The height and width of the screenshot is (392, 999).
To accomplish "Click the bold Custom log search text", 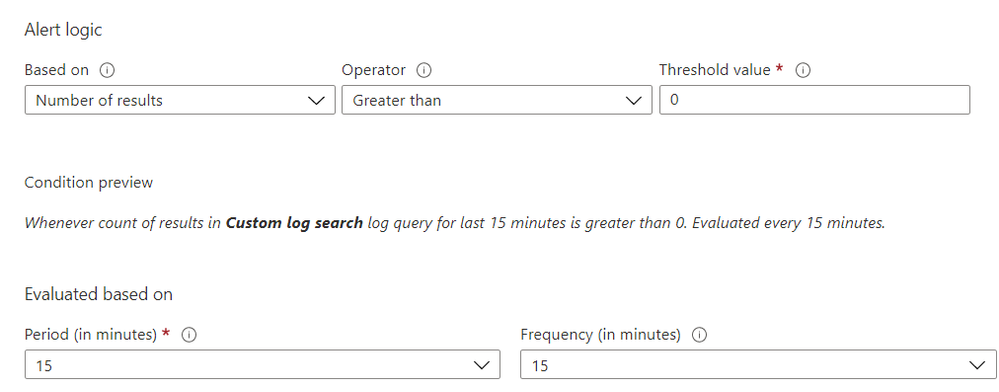I will [x=294, y=223].
